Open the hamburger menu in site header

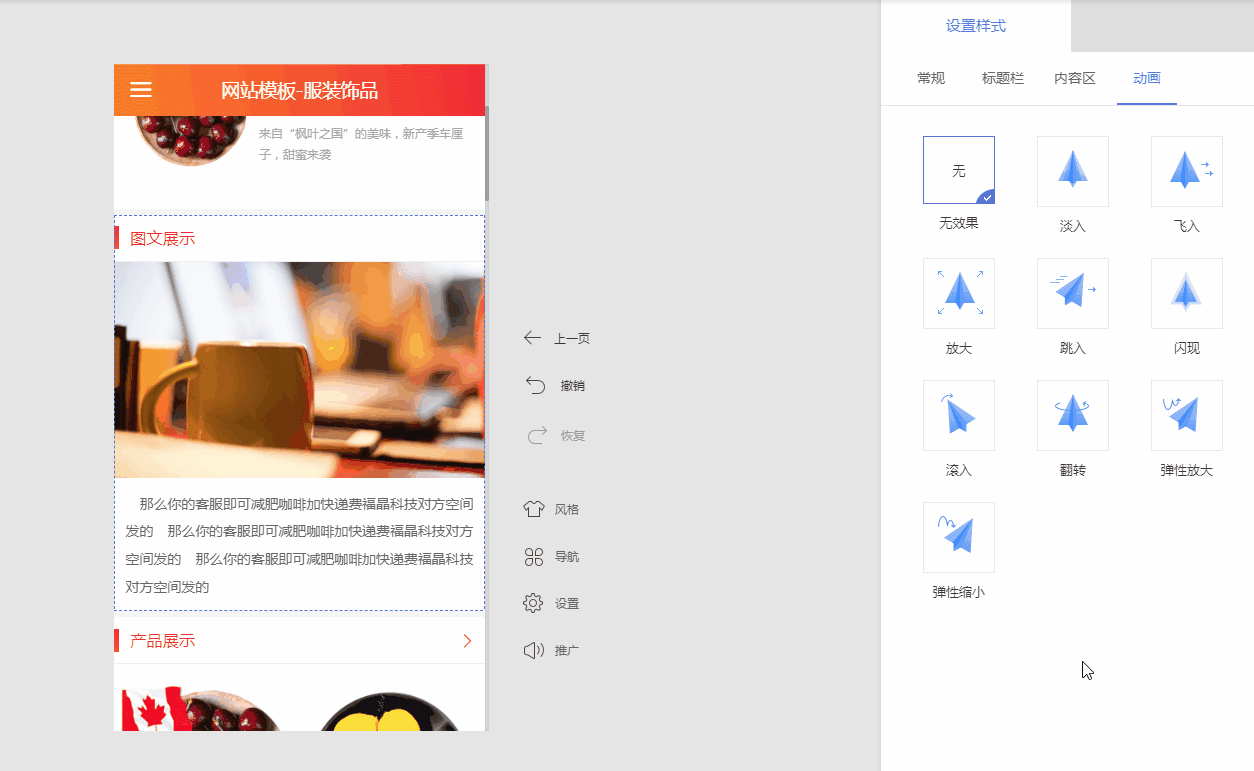click(x=141, y=89)
